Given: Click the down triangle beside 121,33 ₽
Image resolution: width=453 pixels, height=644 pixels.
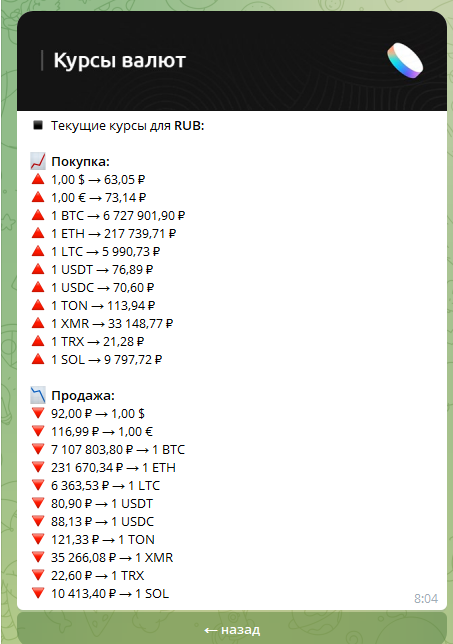Looking at the screenshot, I should tap(38, 539).
